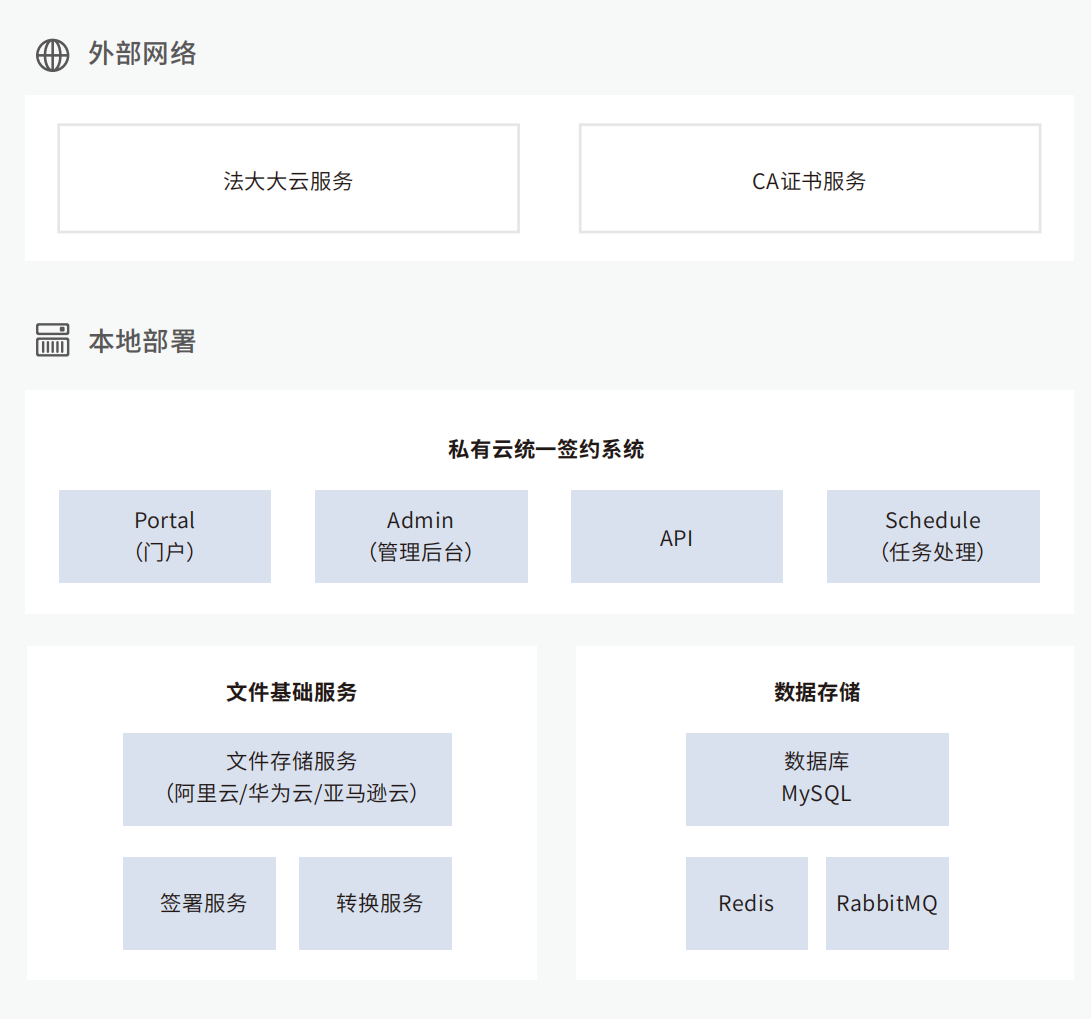Select the 法大大云服务 box

tap(289, 179)
